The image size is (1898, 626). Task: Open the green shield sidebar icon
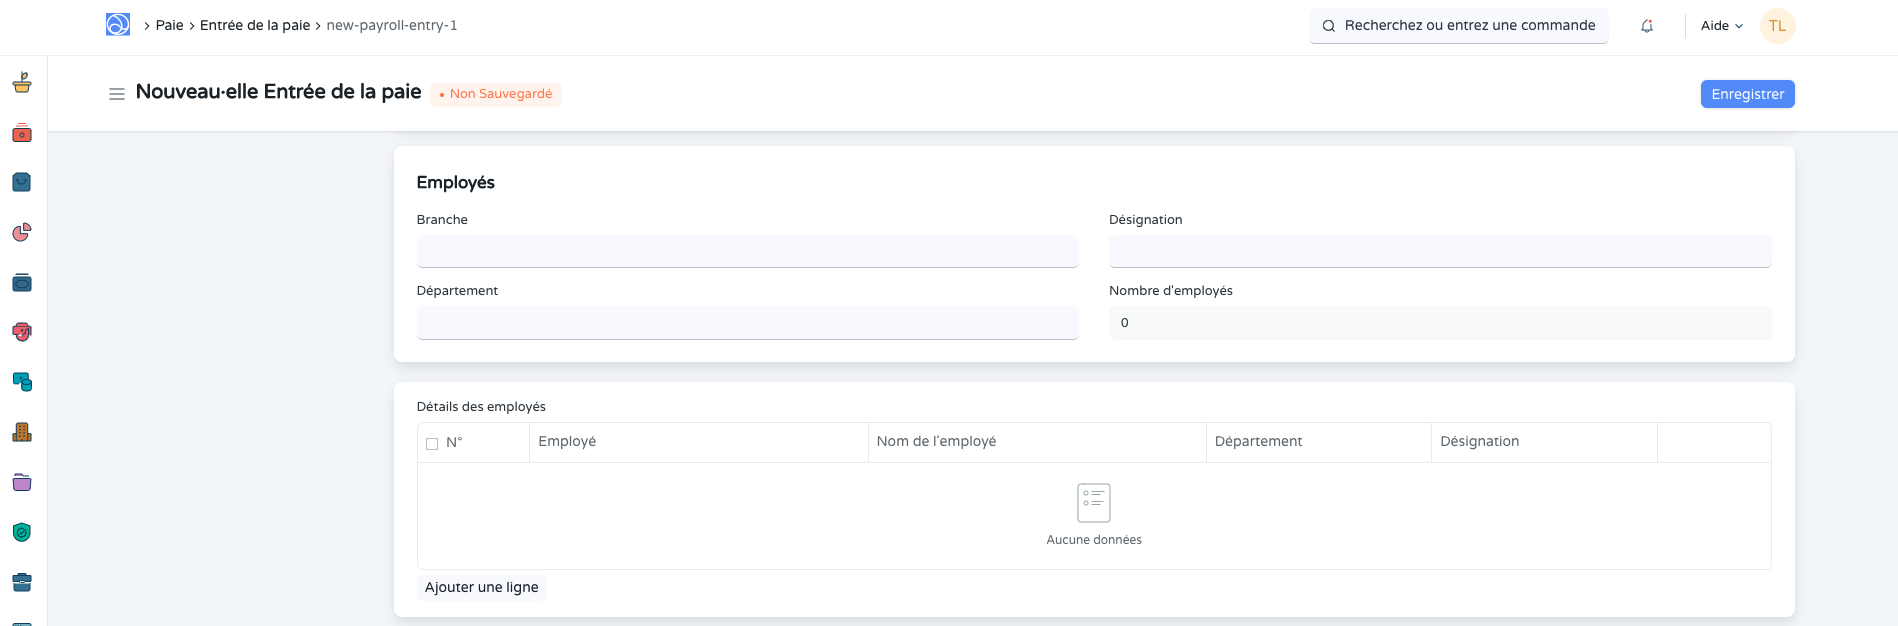click(x=22, y=532)
